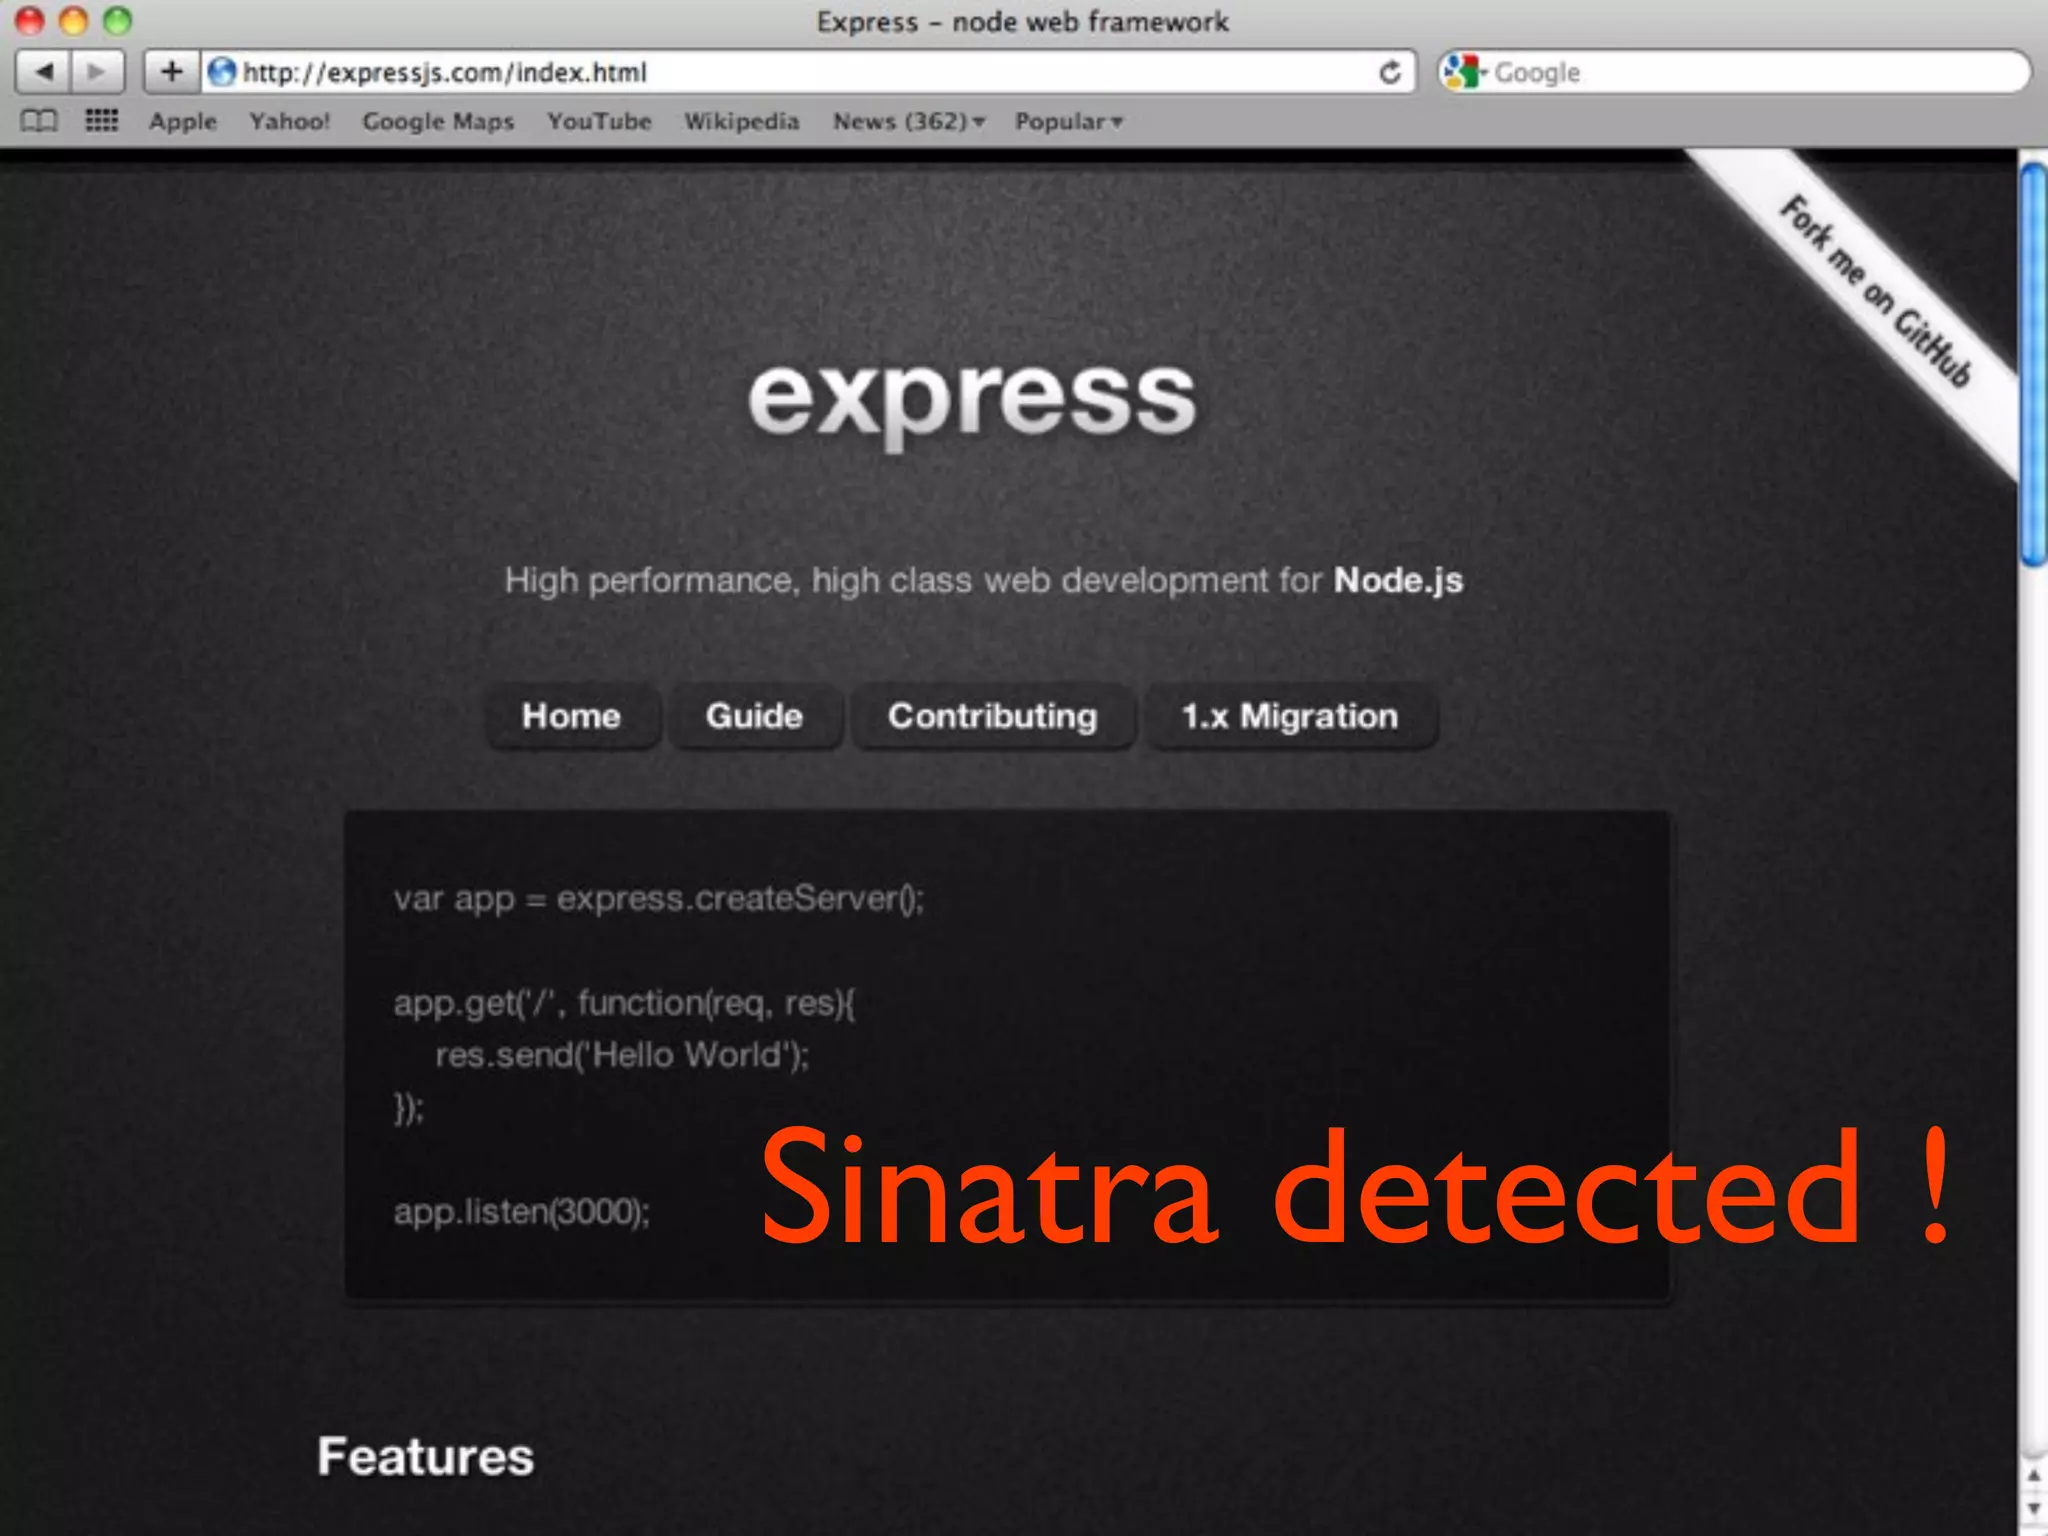Screen dimensions: 2048x1536
Task: Expand the Popular bookmarks dropdown
Action: pos(1069,121)
